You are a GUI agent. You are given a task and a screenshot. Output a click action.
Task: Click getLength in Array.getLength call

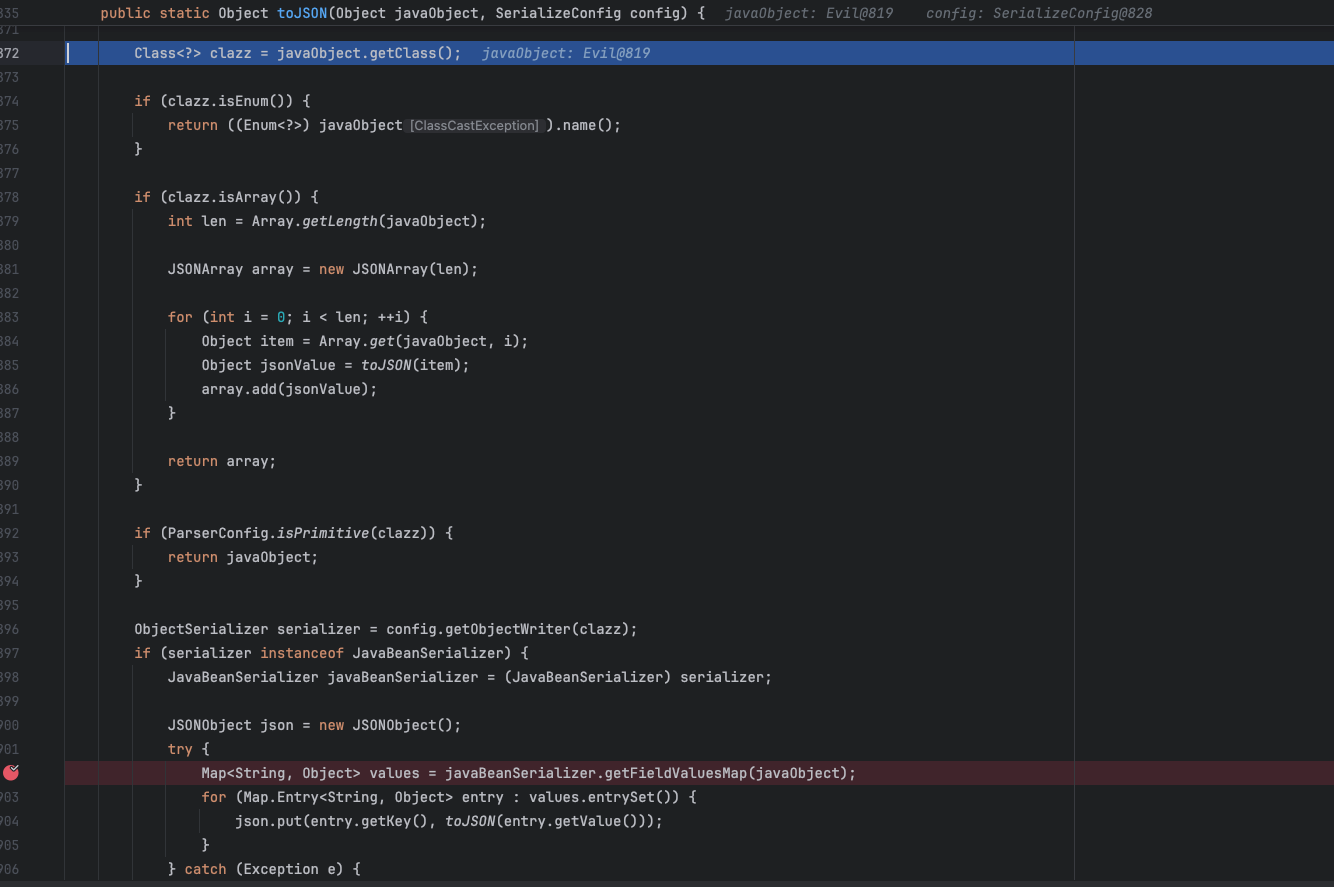pos(339,221)
